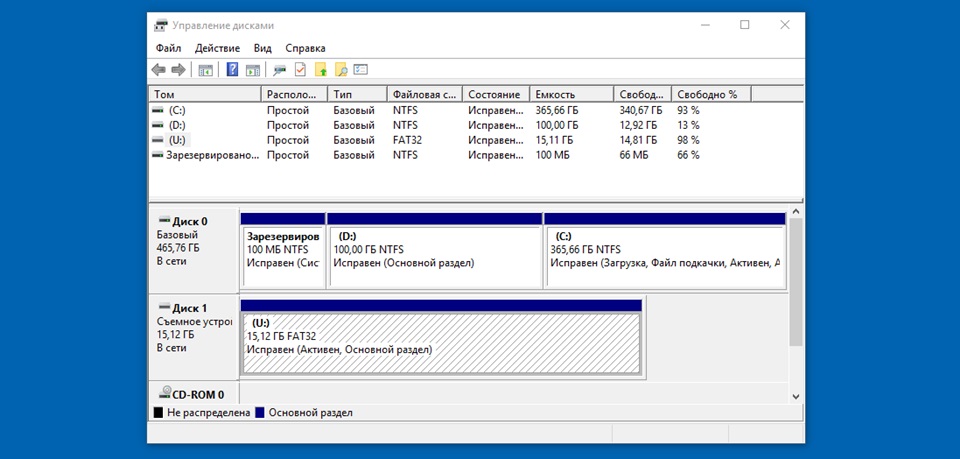Click the folder with magnifier icon
960x459 pixels.
click(x=341, y=70)
